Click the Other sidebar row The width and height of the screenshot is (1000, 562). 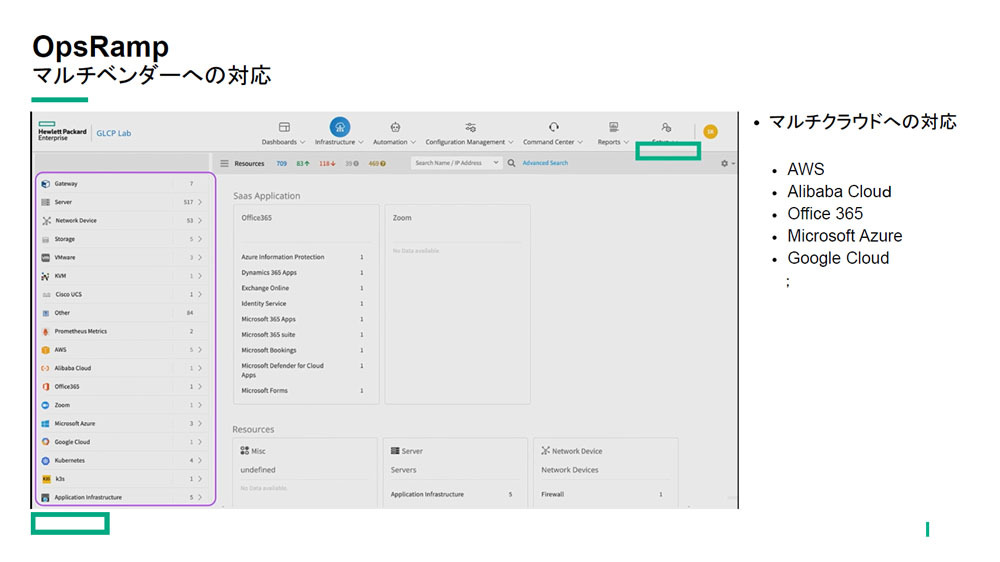click(x=122, y=313)
